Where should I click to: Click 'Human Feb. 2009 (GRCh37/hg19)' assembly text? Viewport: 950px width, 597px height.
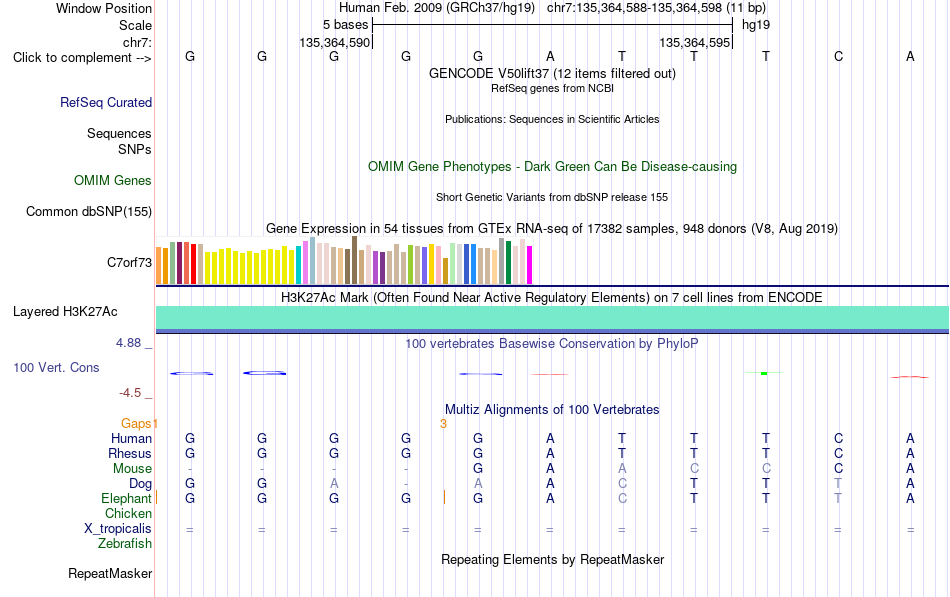pos(437,8)
